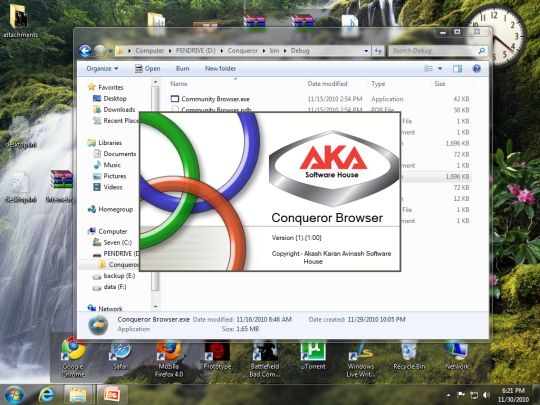Open Google Chrome desktop shortcut
The height and width of the screenshot is (405, 540).
click(73, 357)
